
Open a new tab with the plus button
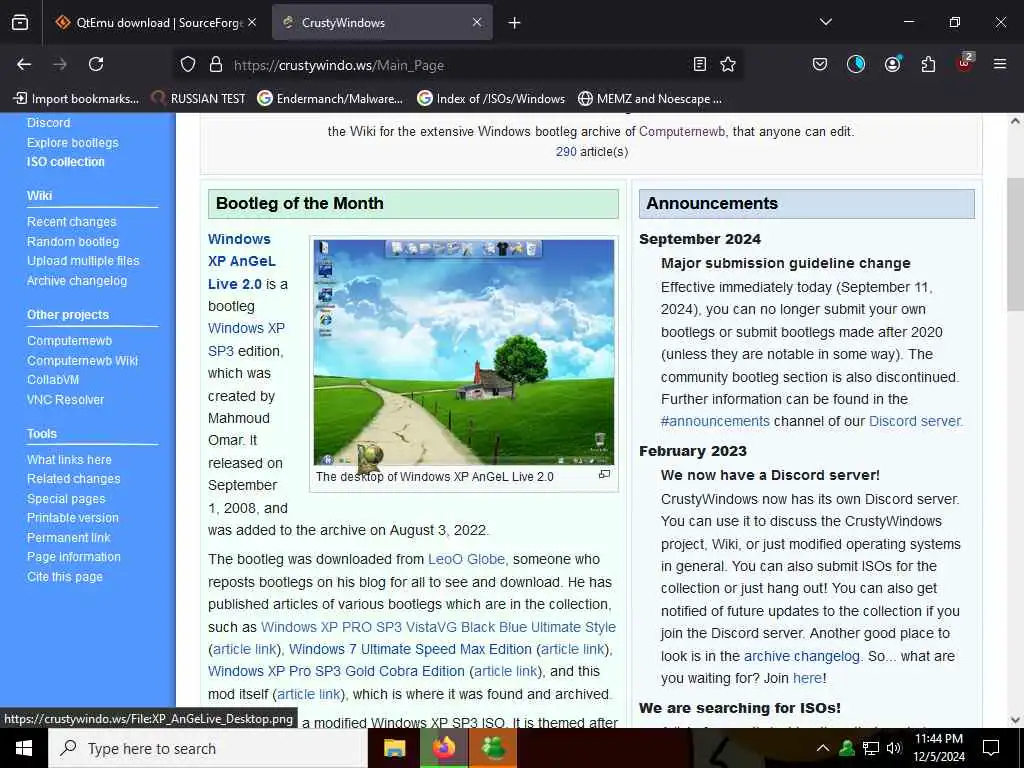coord(515,23)
